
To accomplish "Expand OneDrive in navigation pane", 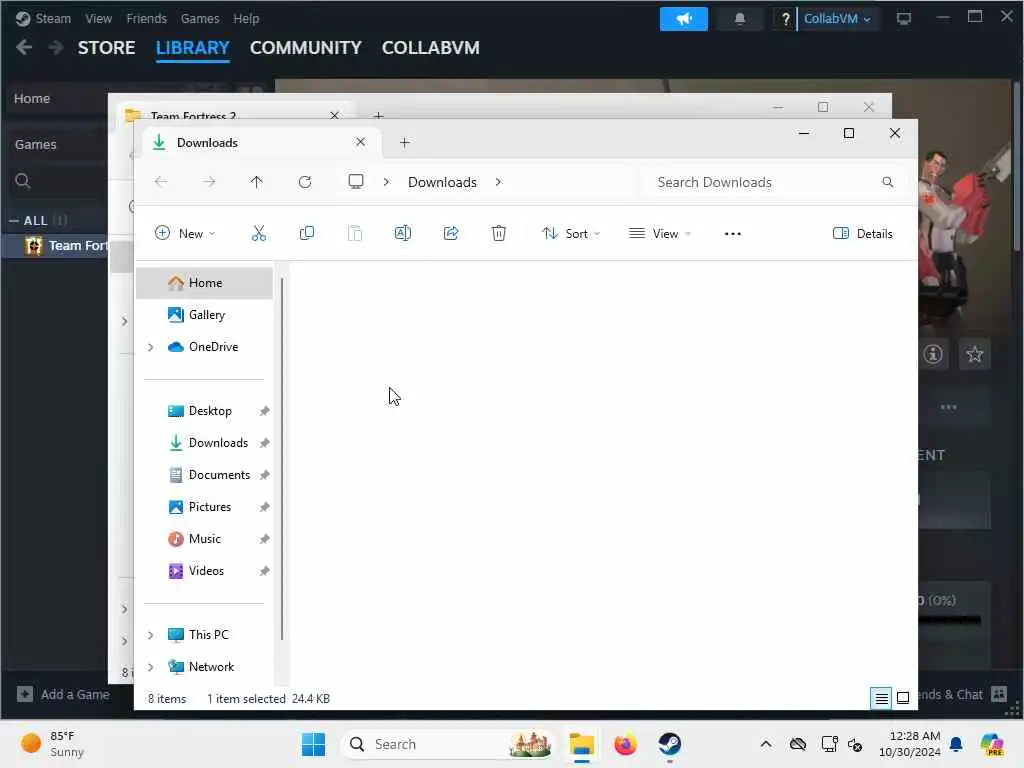I will click(151, 347).
